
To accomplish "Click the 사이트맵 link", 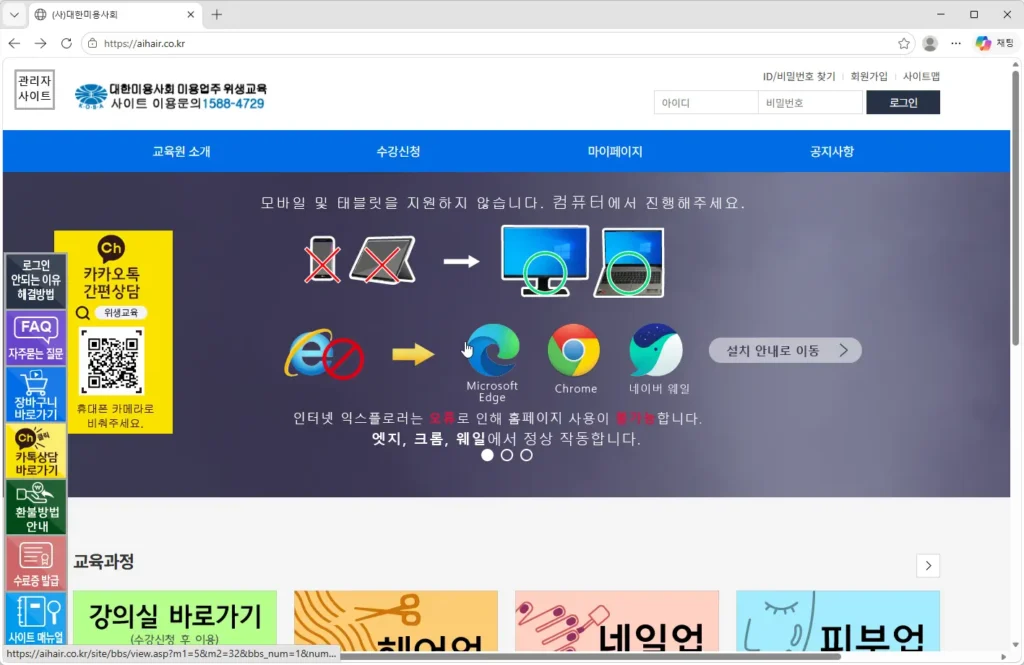I will [x=921, y=76].
